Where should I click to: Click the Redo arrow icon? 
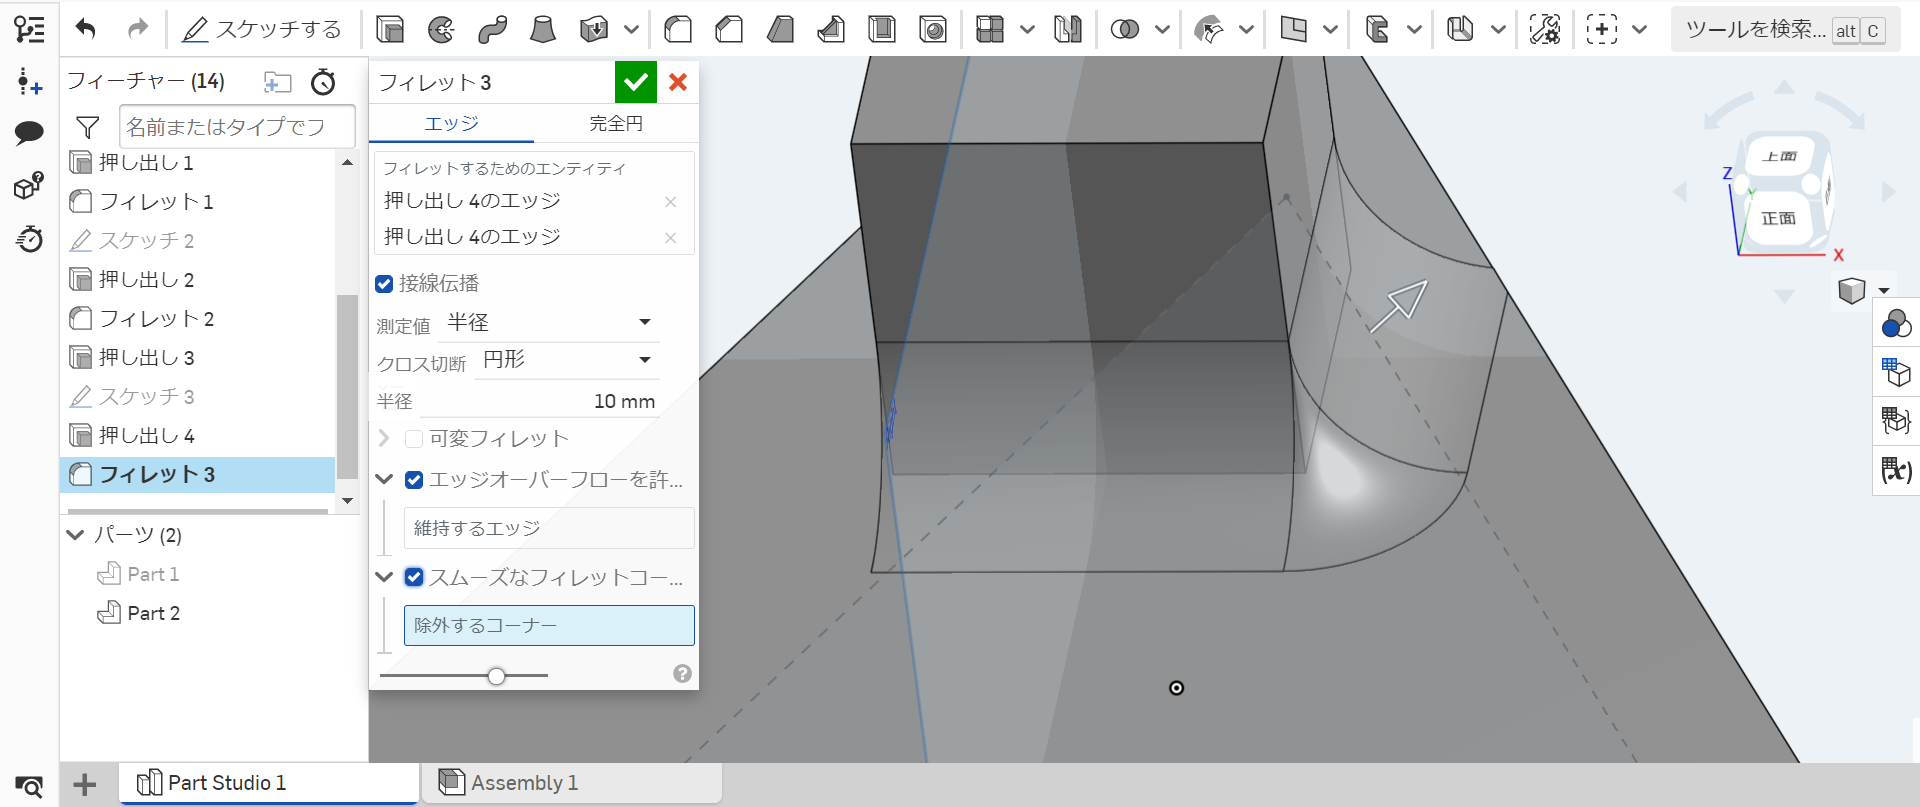pyautogui.click(x=137, y=29)
